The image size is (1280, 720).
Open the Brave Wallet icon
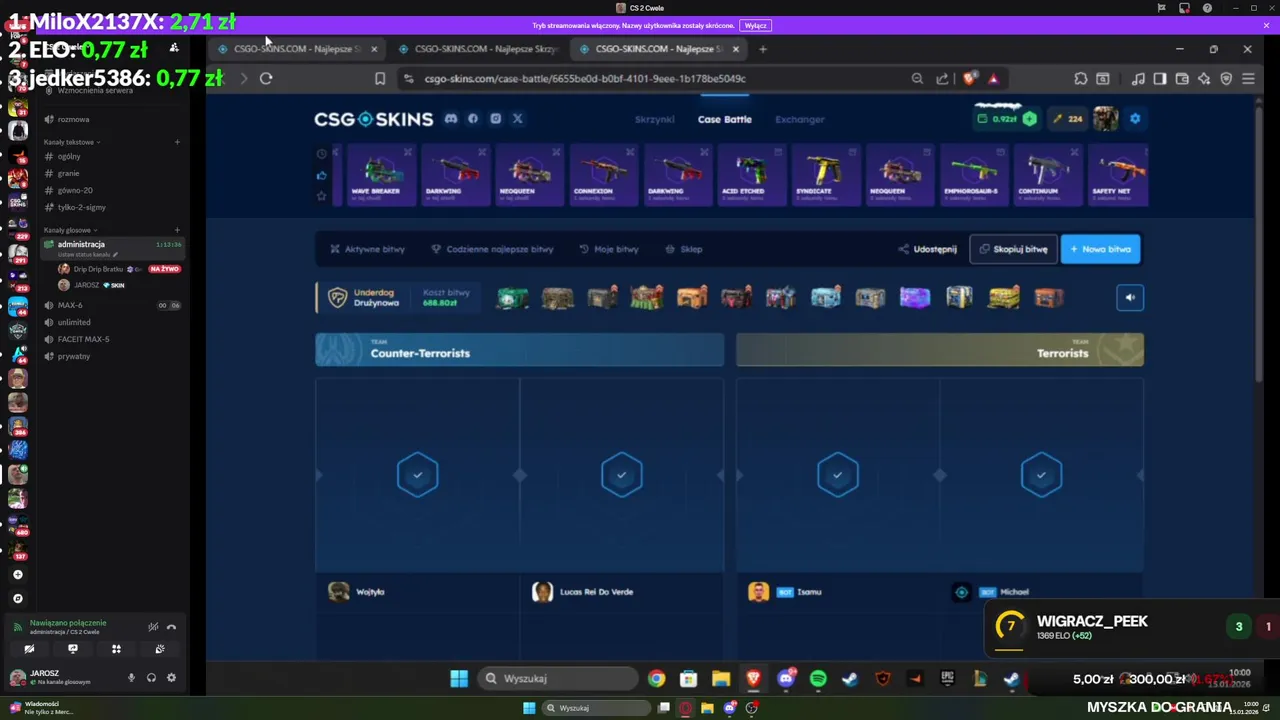pyautogui.click(x=1182, y=78)
